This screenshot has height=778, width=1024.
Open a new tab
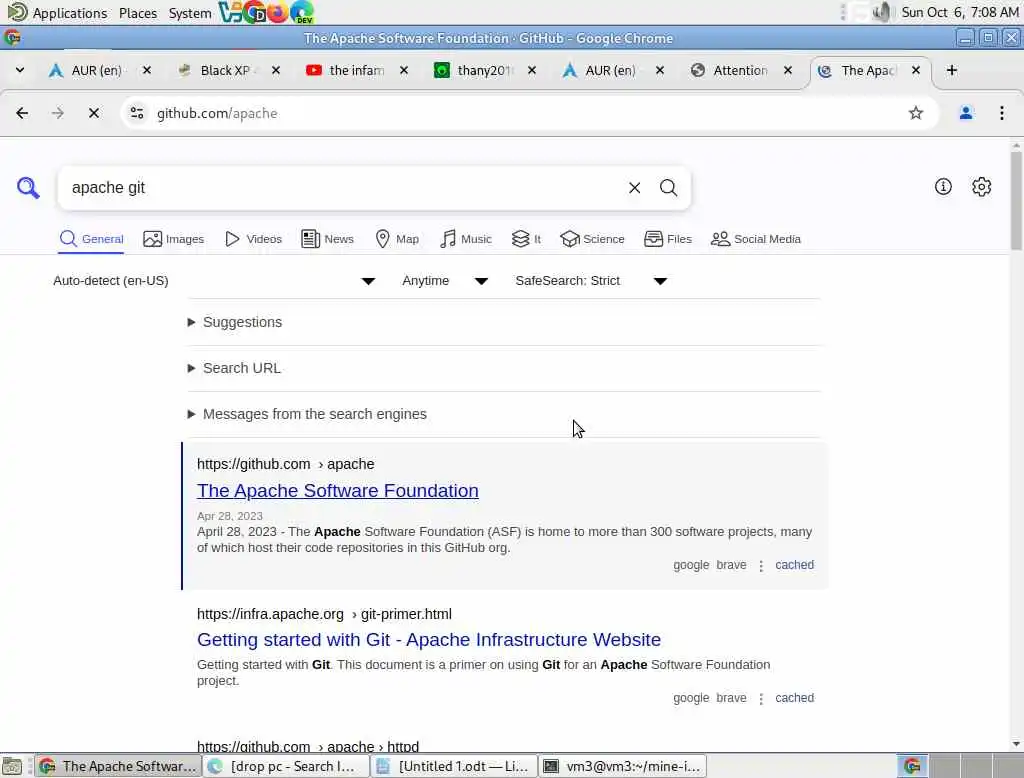[952, 70]
